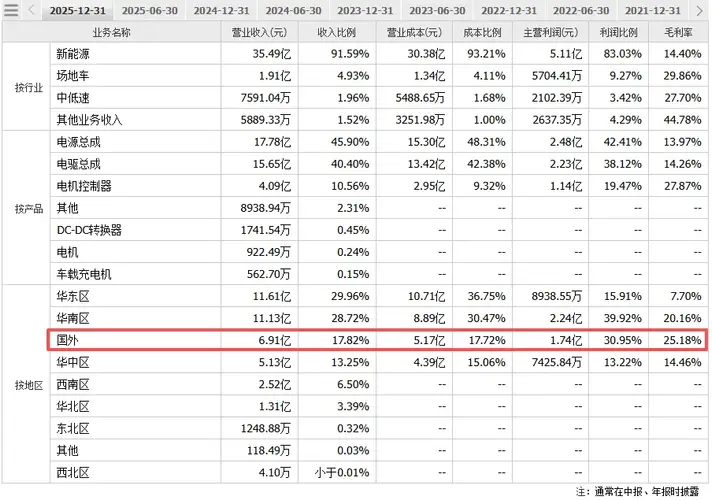Viewport: 712px width, 500px height.
Task: Switch to the 2025-06-30 tab
Action: (x=150, y=10)
